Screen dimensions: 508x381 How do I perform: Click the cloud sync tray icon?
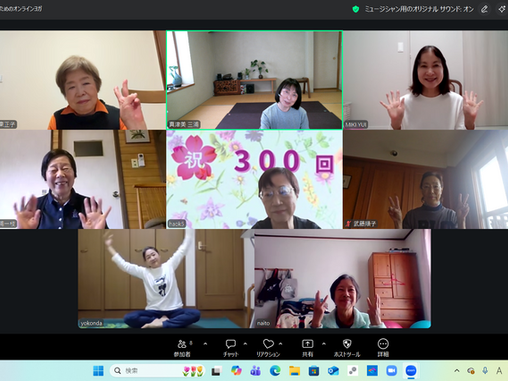tap(471, 371)
